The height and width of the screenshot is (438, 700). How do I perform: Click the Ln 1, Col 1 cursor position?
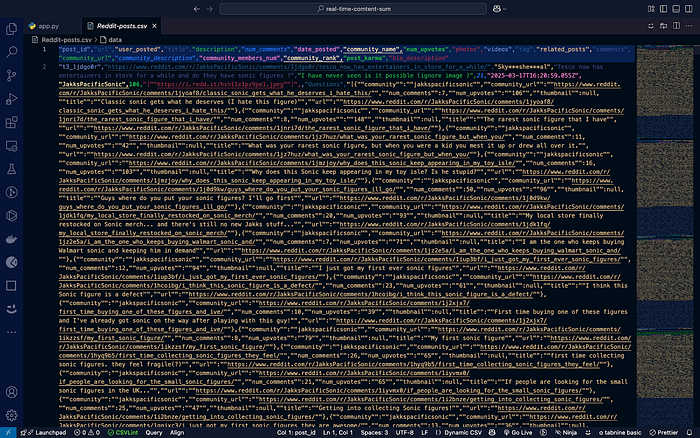tap(338, 433)
